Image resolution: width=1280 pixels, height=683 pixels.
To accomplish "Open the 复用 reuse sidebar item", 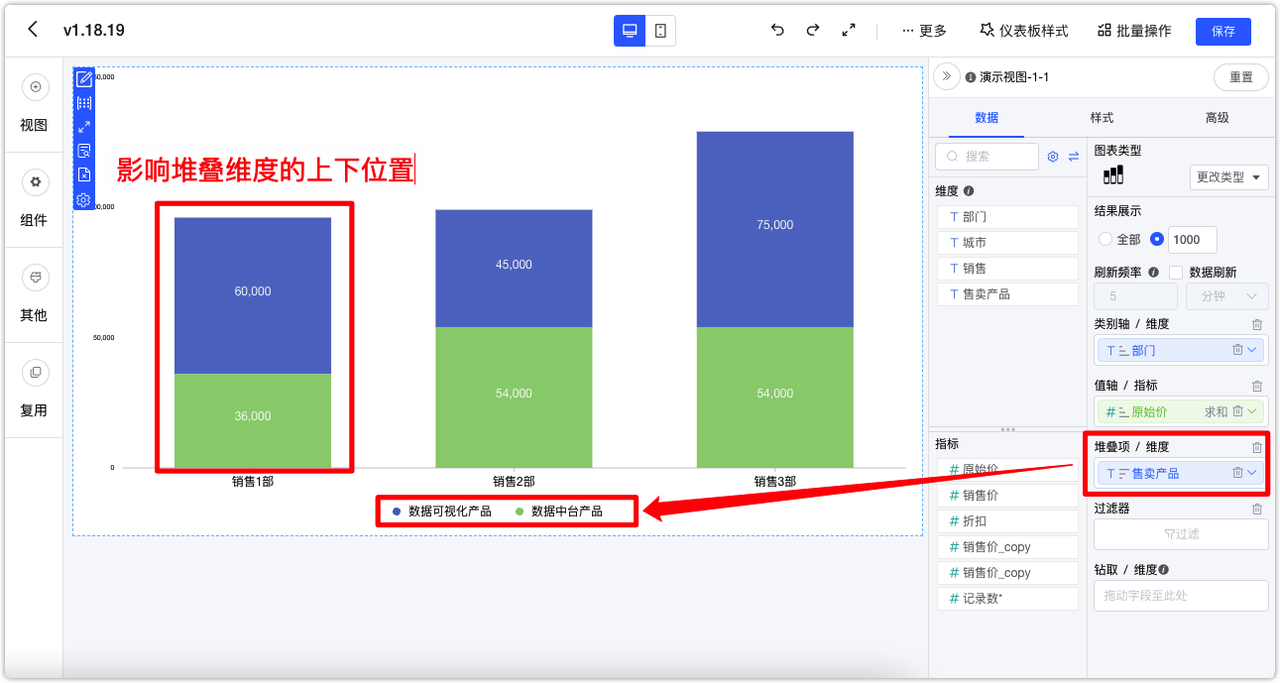I will coord(34,390).
